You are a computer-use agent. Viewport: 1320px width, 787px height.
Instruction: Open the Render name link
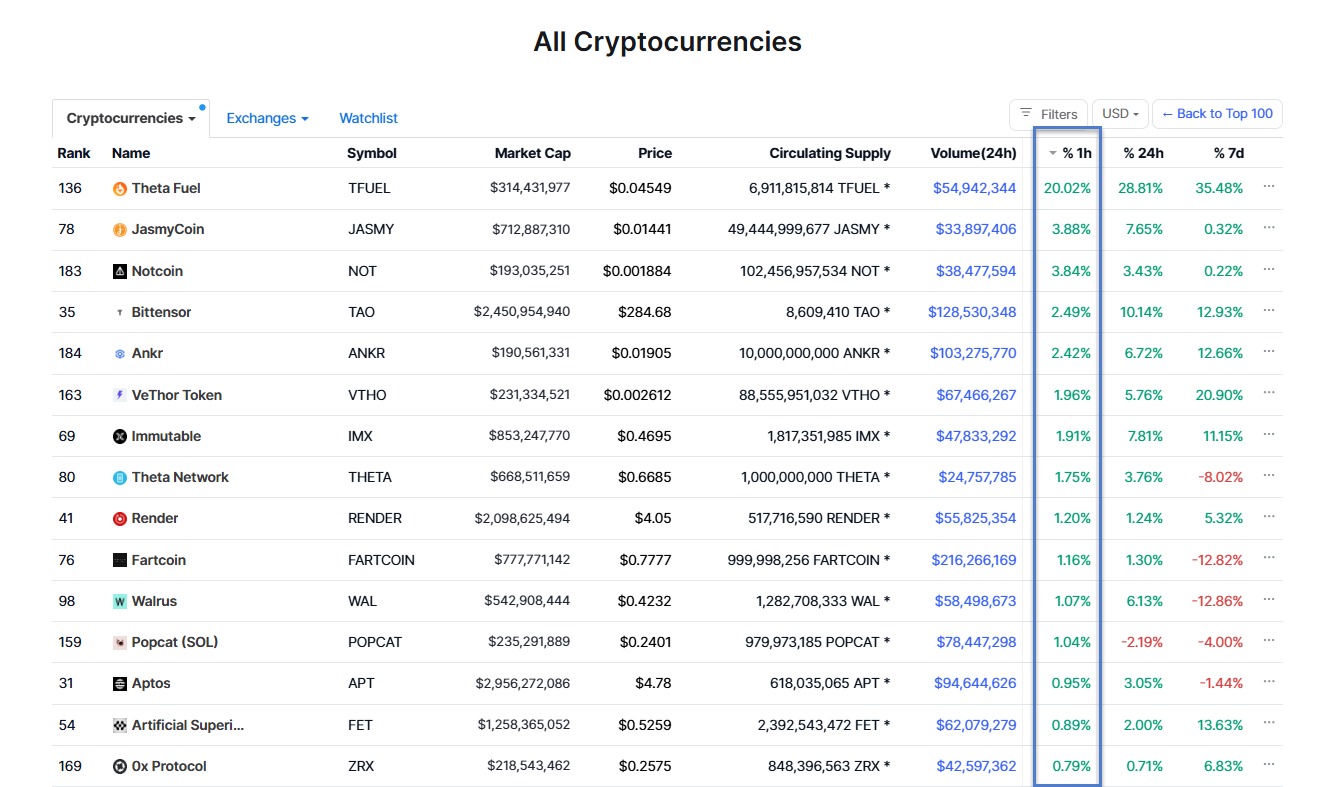click(x=155, y=518)
